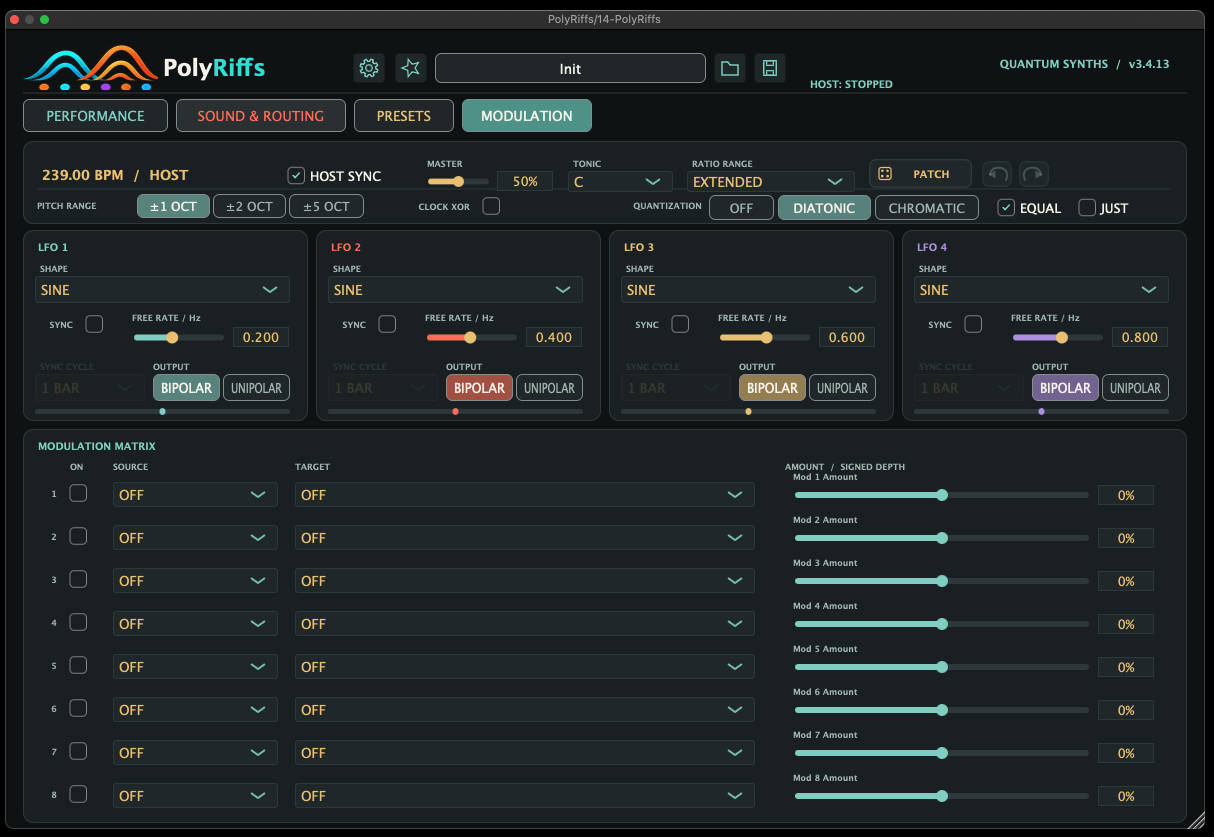Set LFO 3 output to UNIPOLAR

tap(842, 388)
